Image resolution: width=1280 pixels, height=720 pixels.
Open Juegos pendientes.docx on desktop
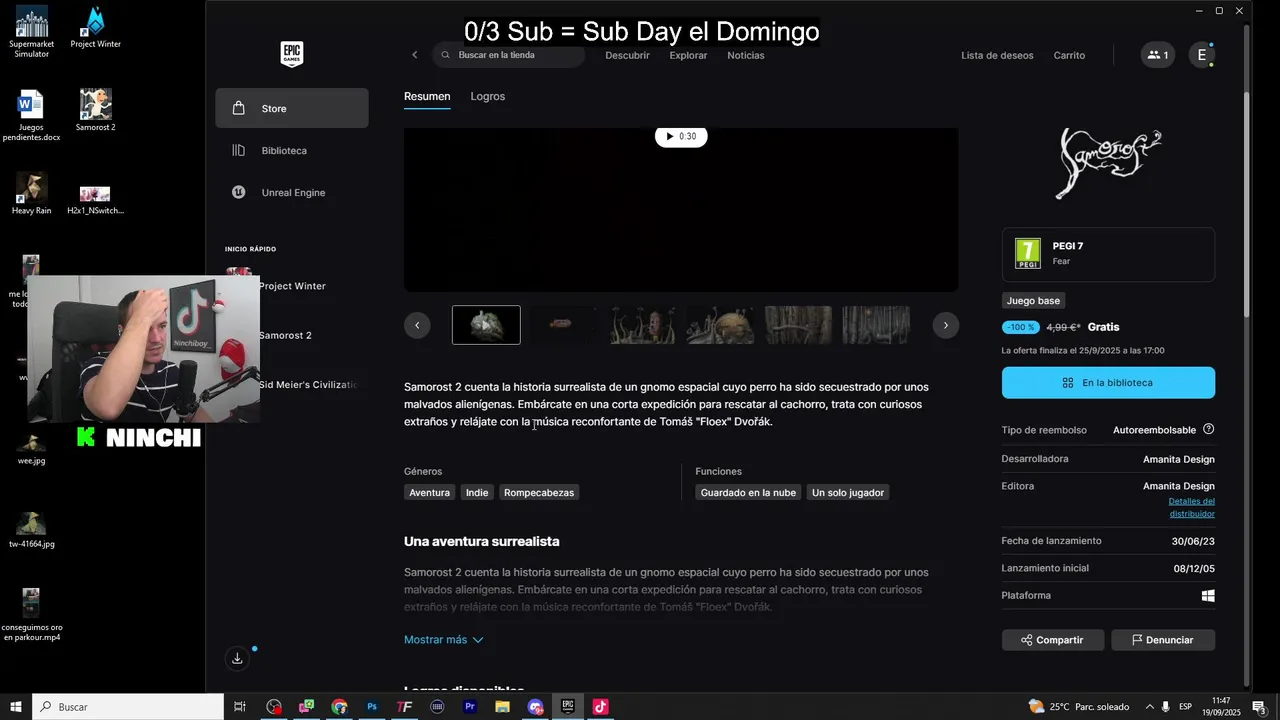[31, 116]
